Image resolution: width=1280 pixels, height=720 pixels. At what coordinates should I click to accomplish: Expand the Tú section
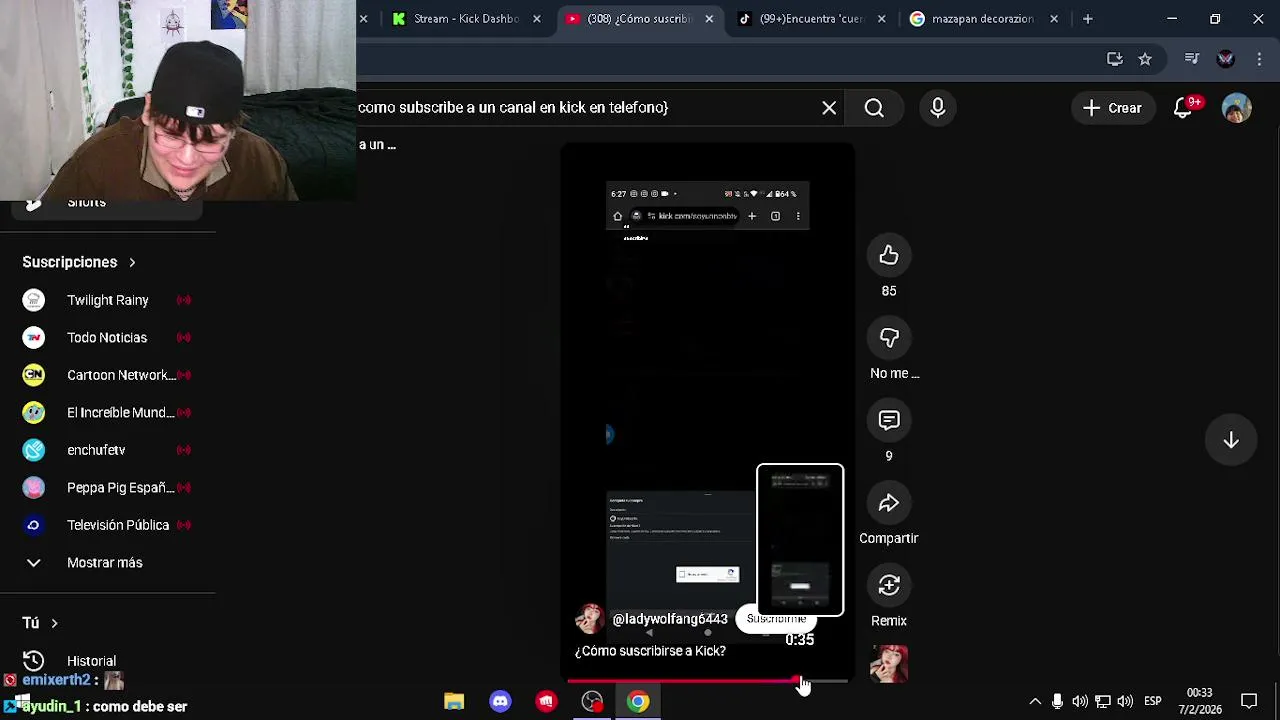(x=40, y=623)
